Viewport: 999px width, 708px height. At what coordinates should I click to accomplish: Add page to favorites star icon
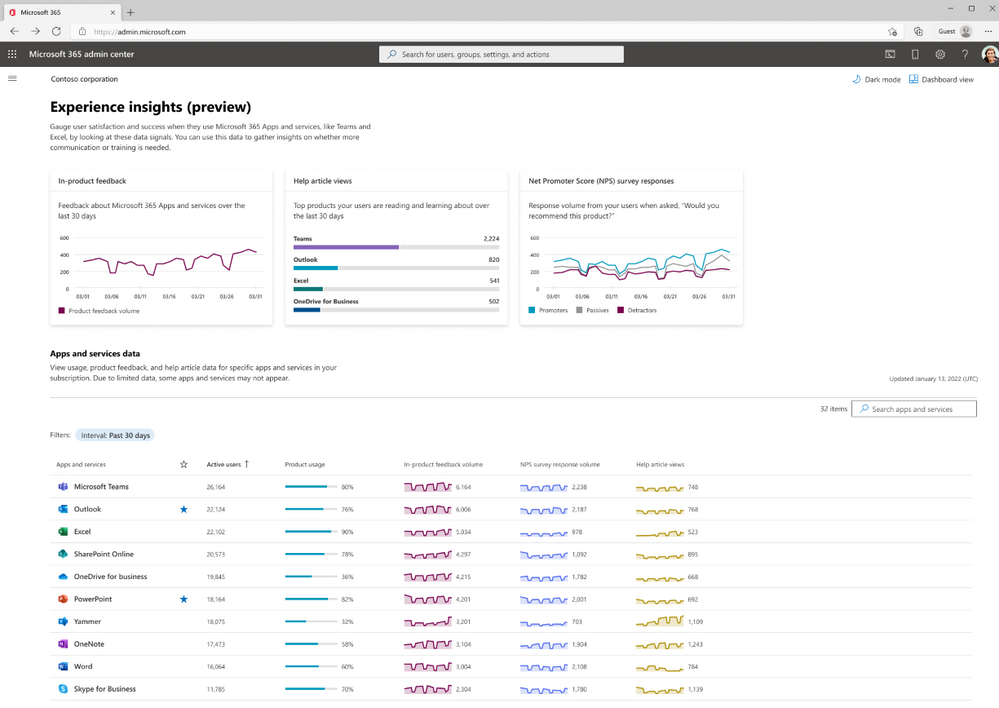tap(892, 31)
